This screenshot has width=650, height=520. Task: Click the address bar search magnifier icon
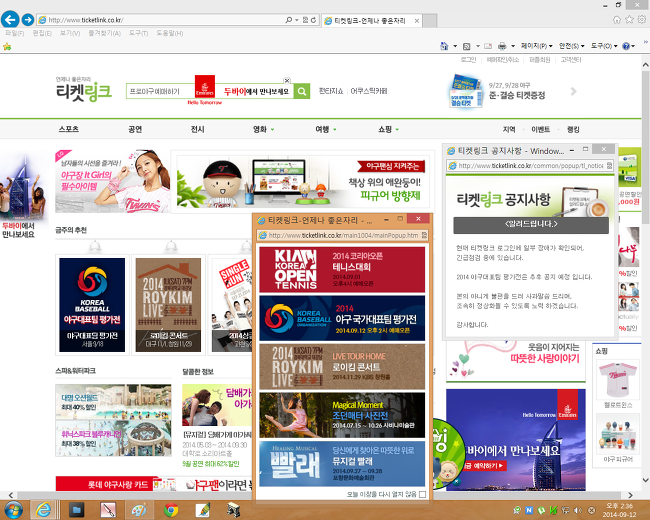pyautogui.click(x=289, y=20)
